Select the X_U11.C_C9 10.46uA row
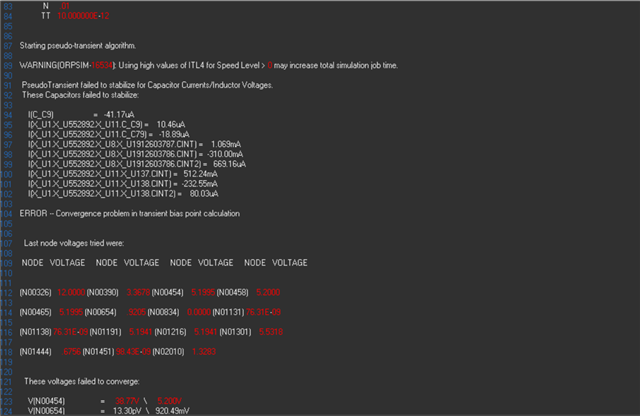 click(107, 125)
